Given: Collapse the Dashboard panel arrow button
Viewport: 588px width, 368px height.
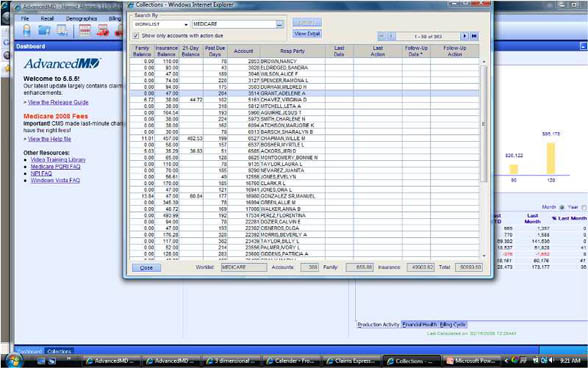Looking at the screenshot, I should [583, 46].
